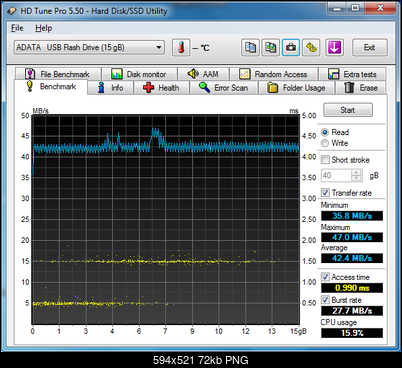This screenshot has width=402, height=368.
Task: Click the Average value 42.4 MB/s
Action: point(352,258)
